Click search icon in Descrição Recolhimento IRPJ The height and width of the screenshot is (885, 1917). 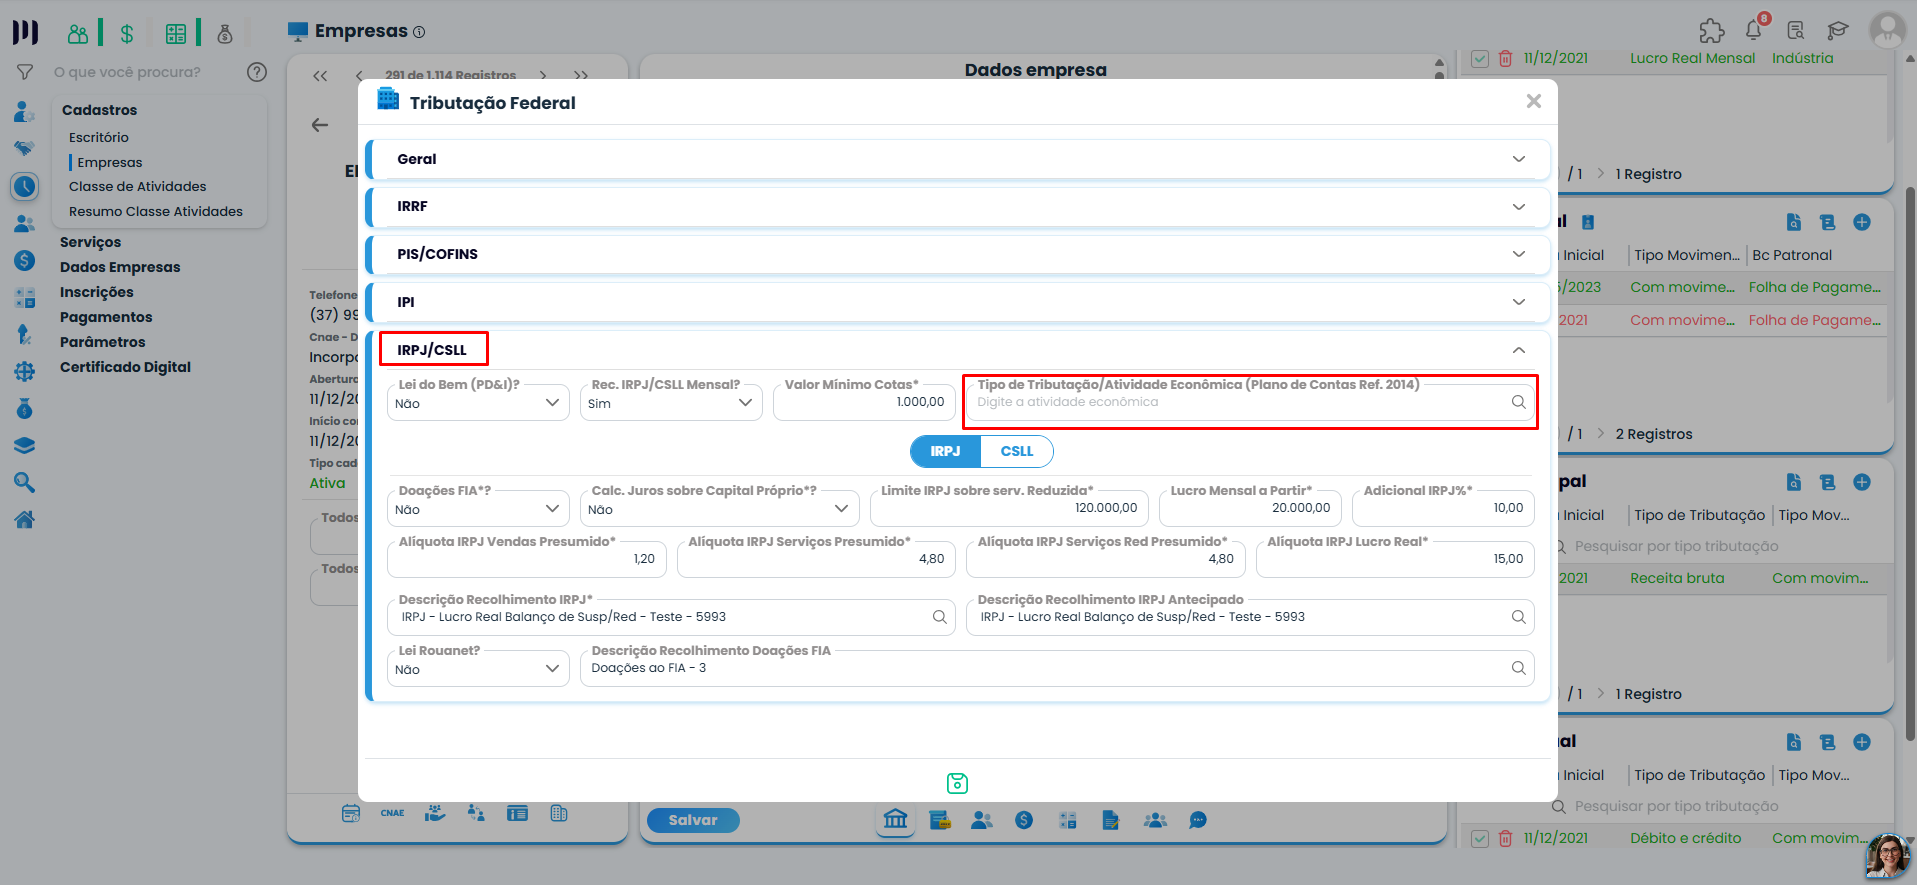939,617
